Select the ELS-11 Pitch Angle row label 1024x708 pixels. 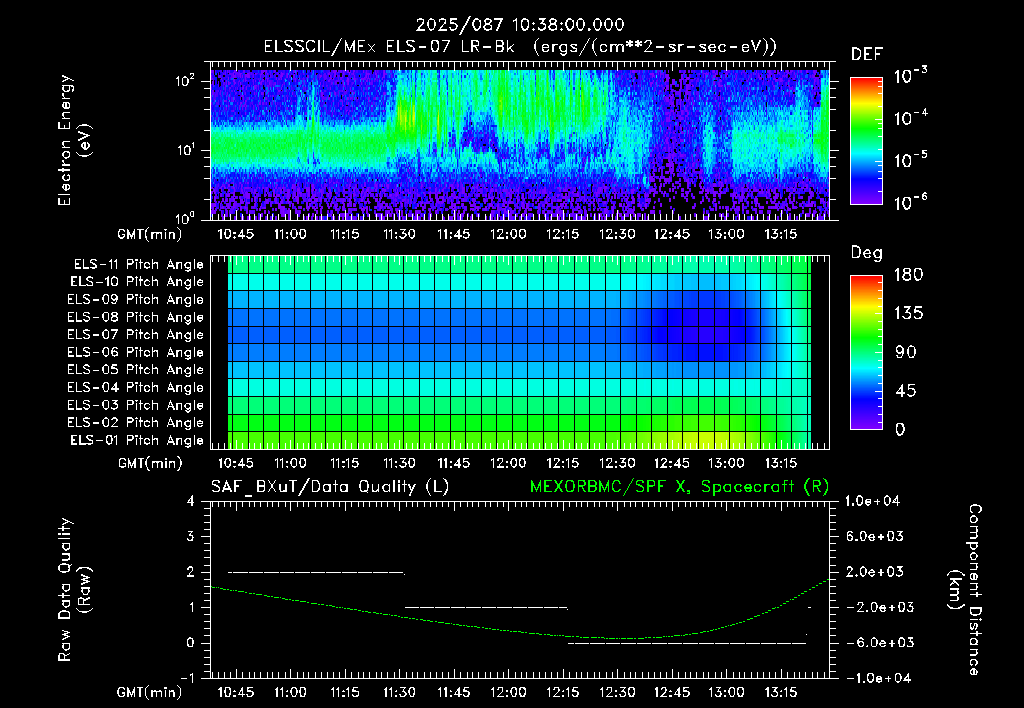click(x=138, y=265)
